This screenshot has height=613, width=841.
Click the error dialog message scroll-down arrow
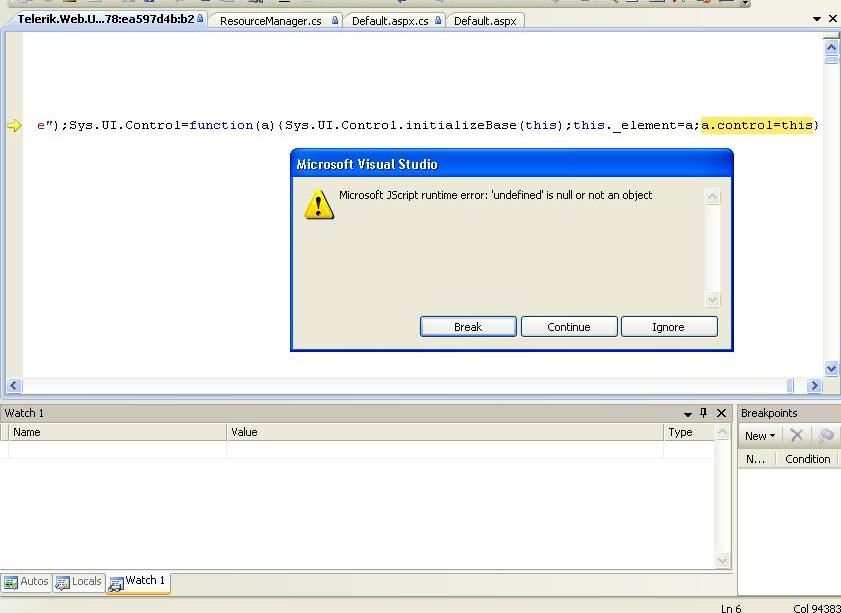[x=712, y=300]
